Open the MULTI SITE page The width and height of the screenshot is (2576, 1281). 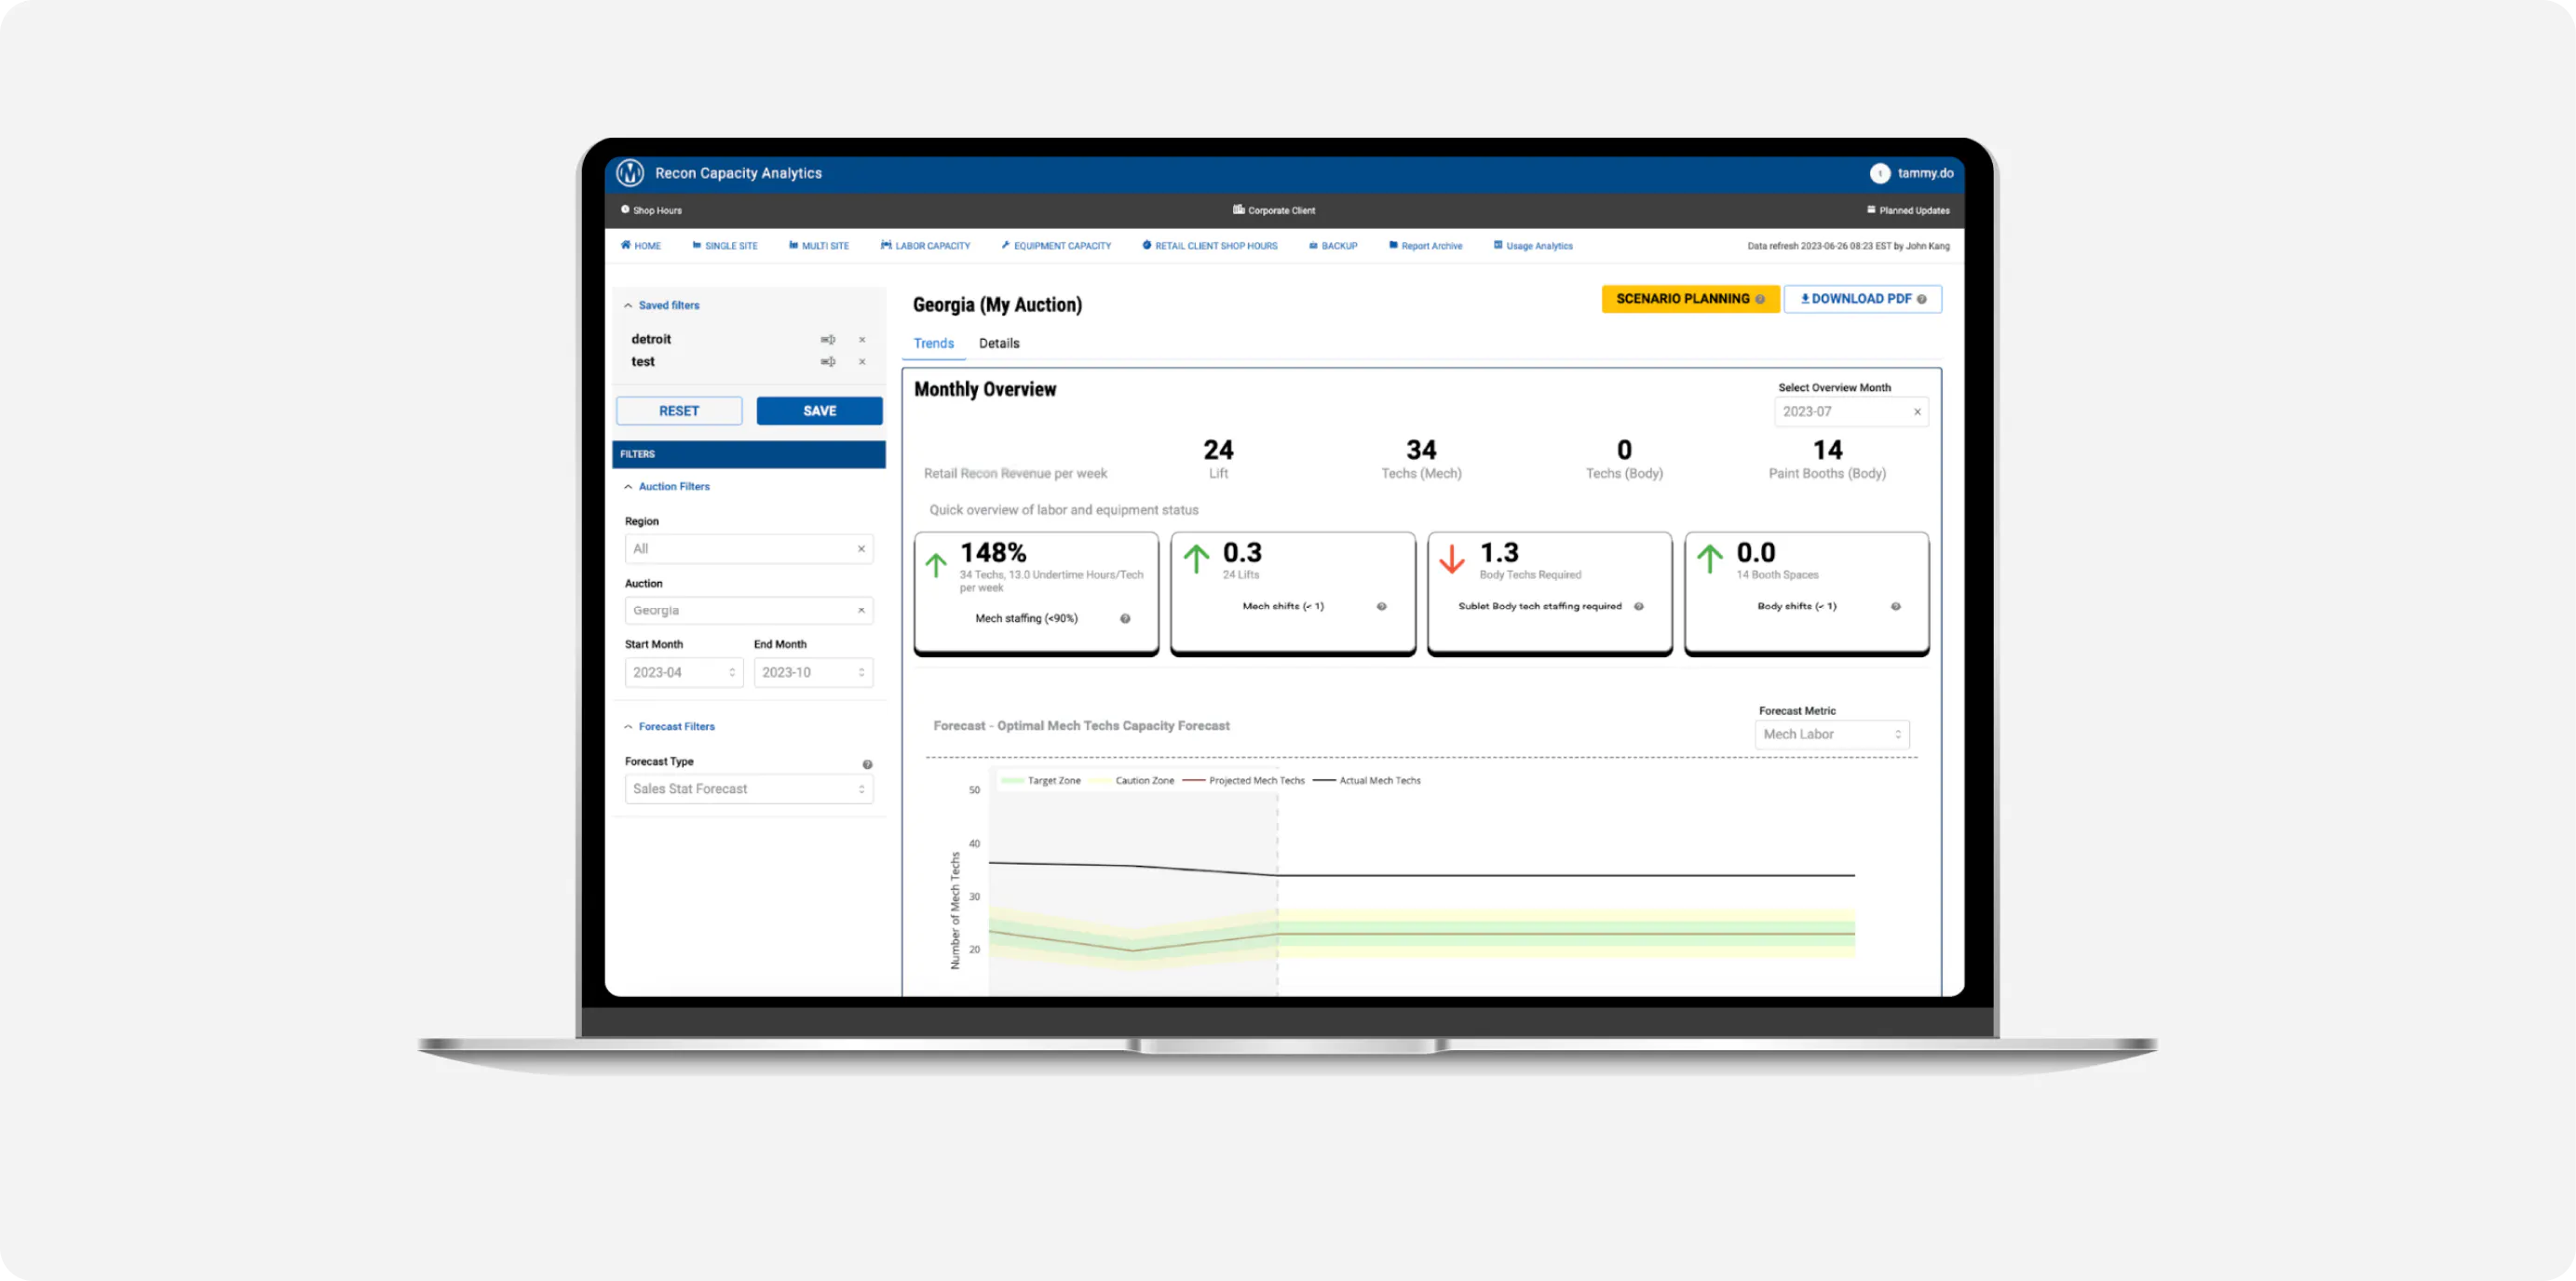[x=819, y=246]
